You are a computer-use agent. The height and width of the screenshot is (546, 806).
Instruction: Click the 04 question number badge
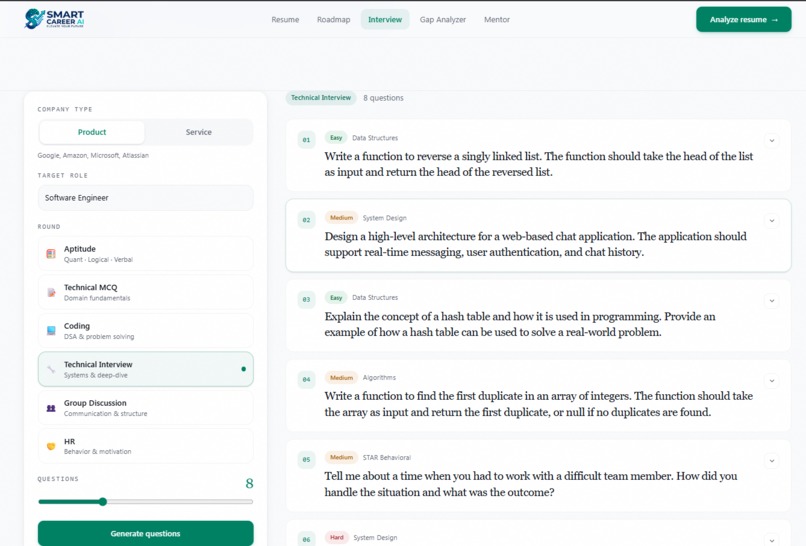tap(306, 380)
